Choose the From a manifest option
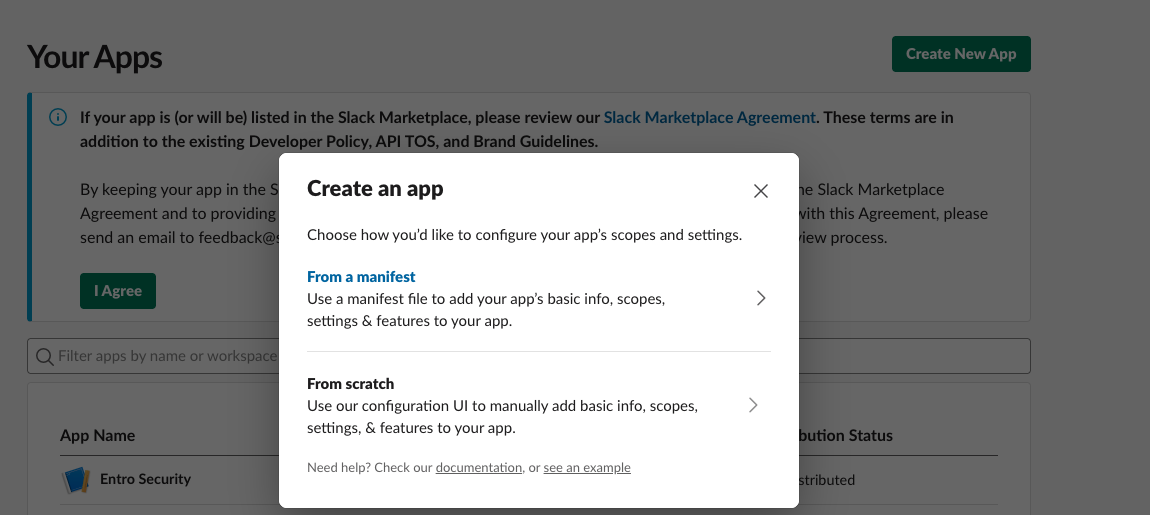This screenshot has width=1150, height=515. tap(538, 299)
